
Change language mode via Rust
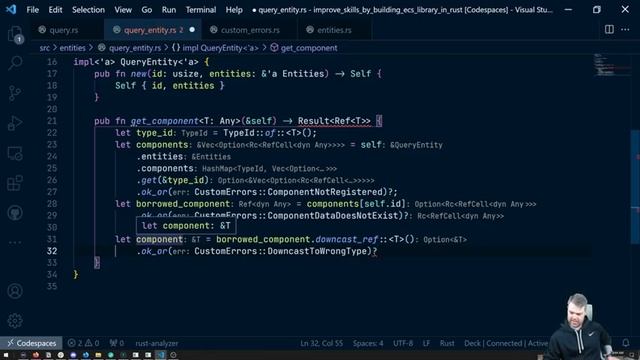(447, 343)
